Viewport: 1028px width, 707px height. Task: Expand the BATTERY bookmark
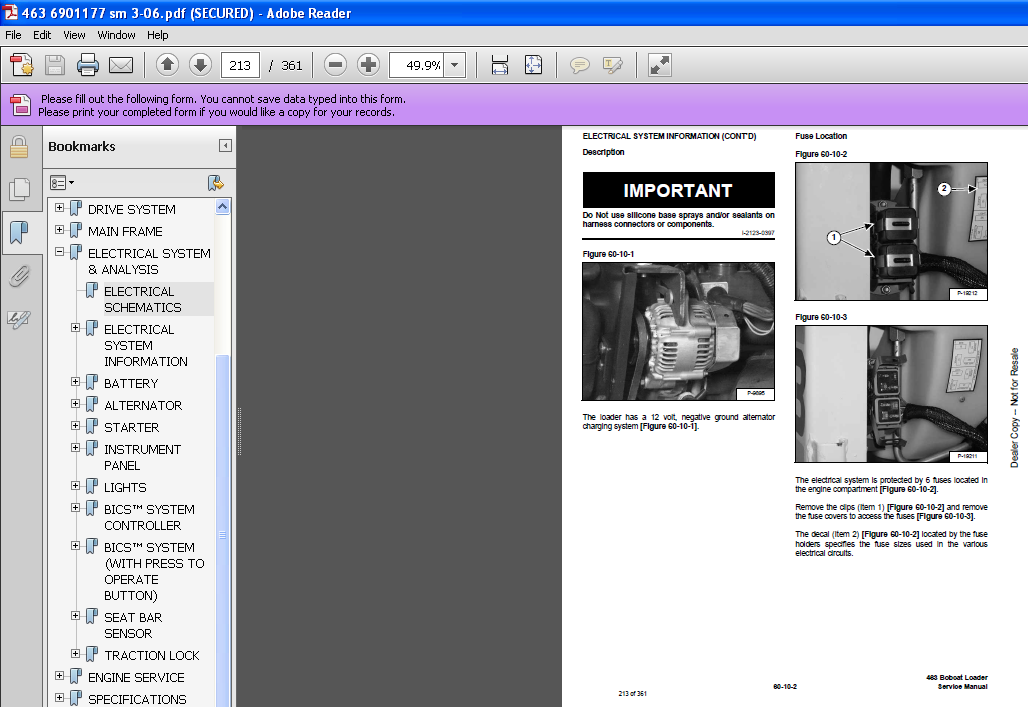coord(75,382)
